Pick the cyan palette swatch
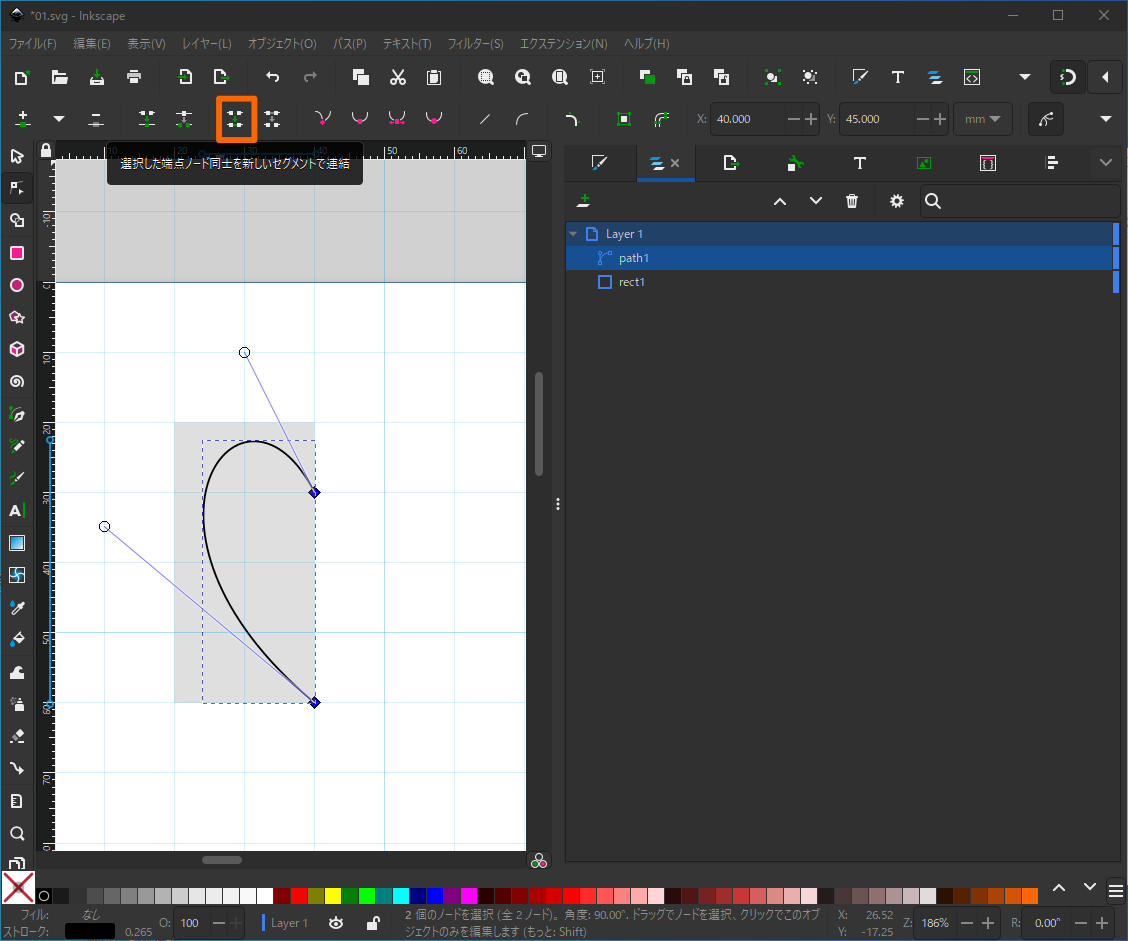 tap(401, 896)
